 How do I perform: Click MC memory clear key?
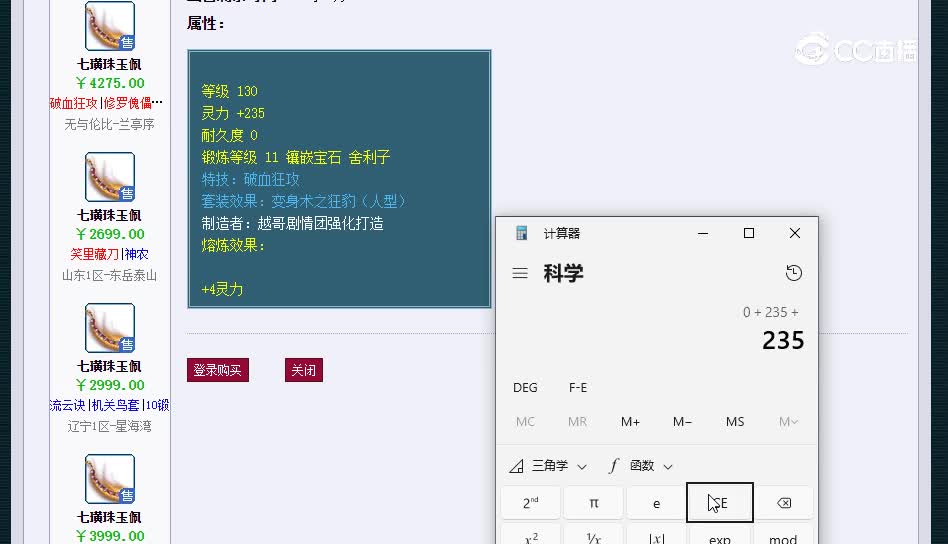click(525, 422)
